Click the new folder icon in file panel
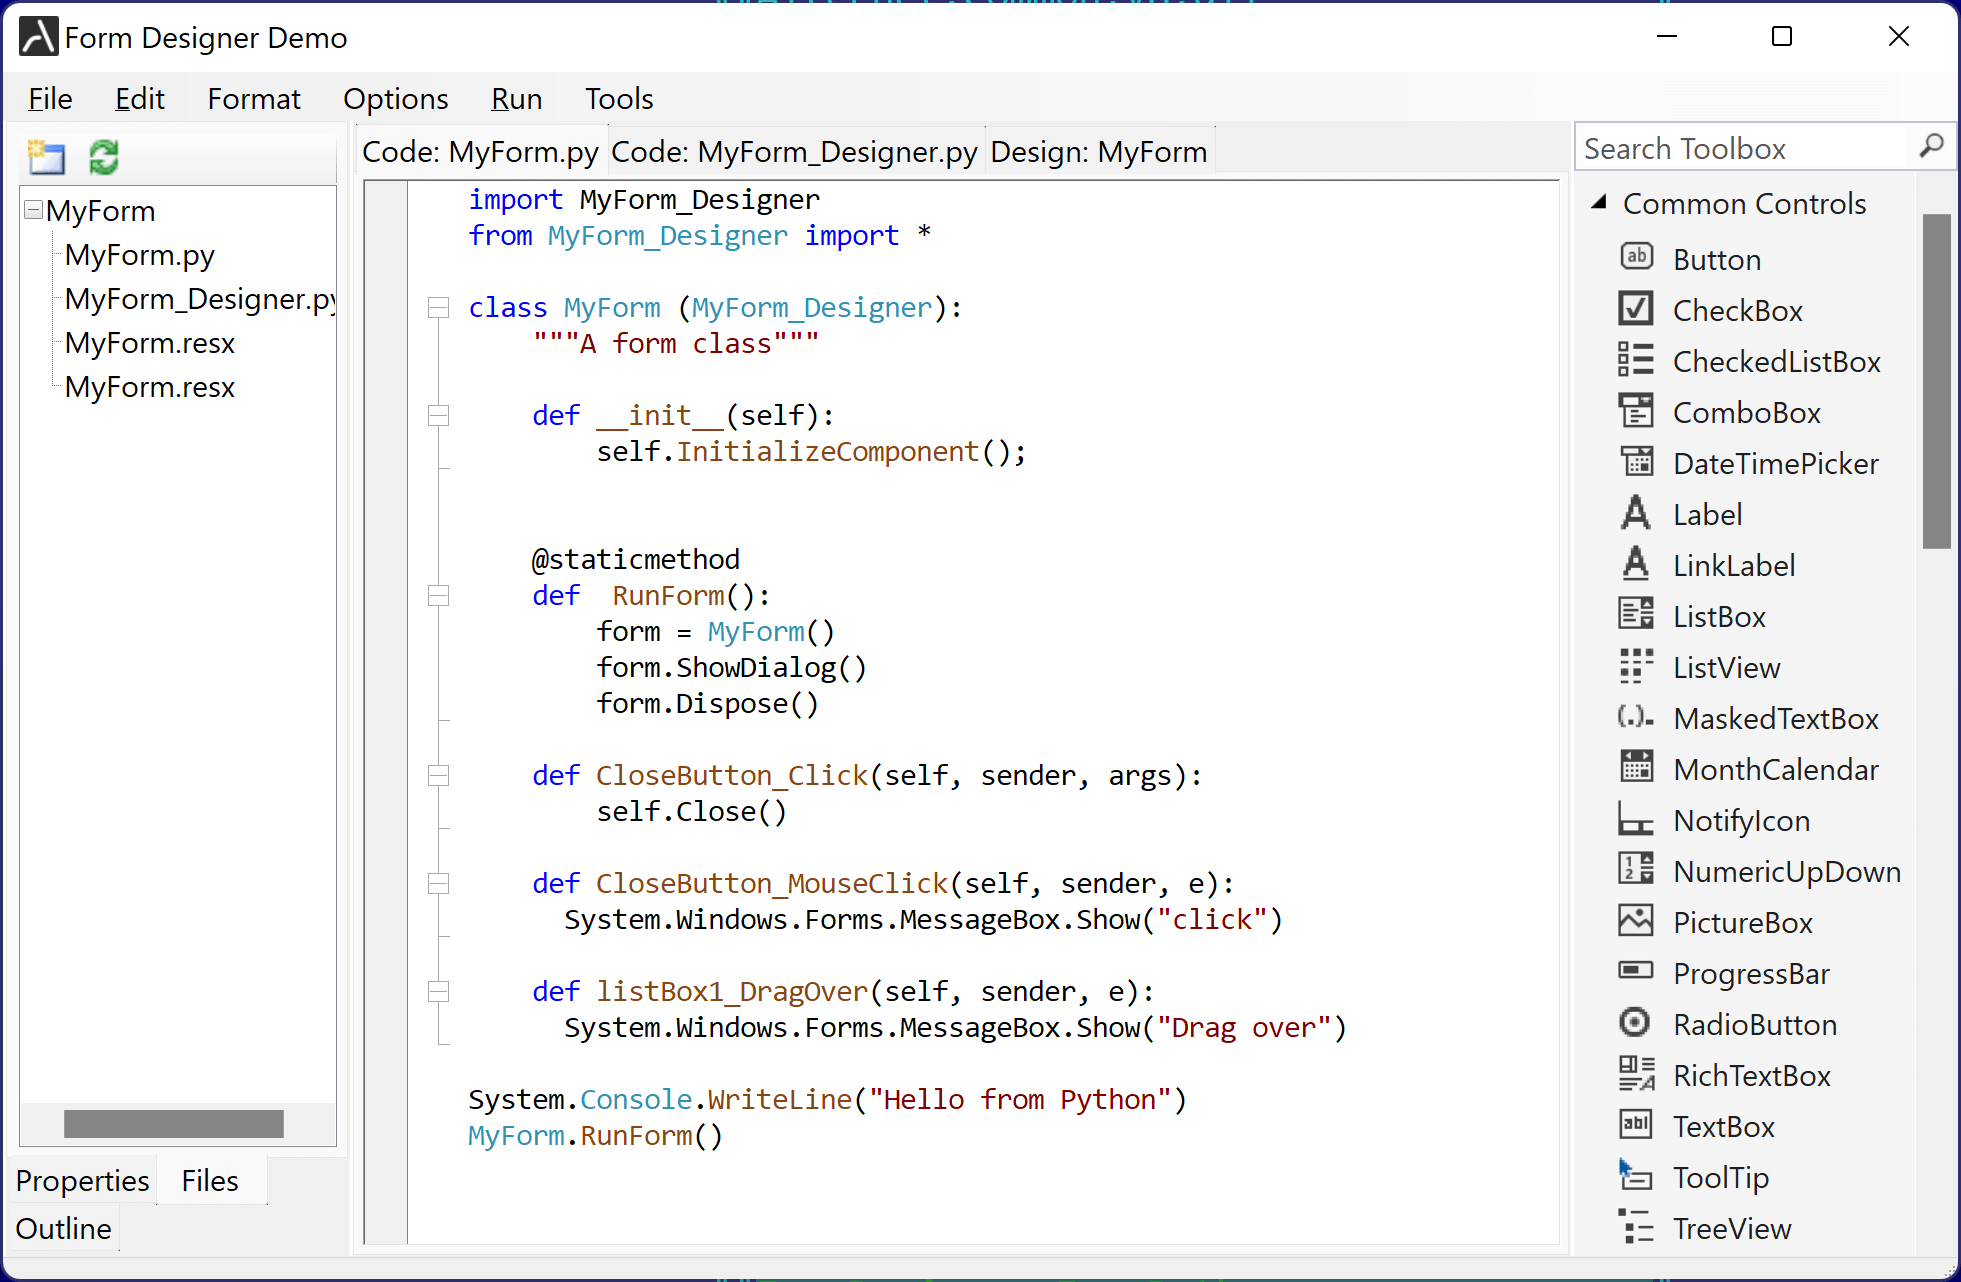1961x1282 pixels. 46,157
